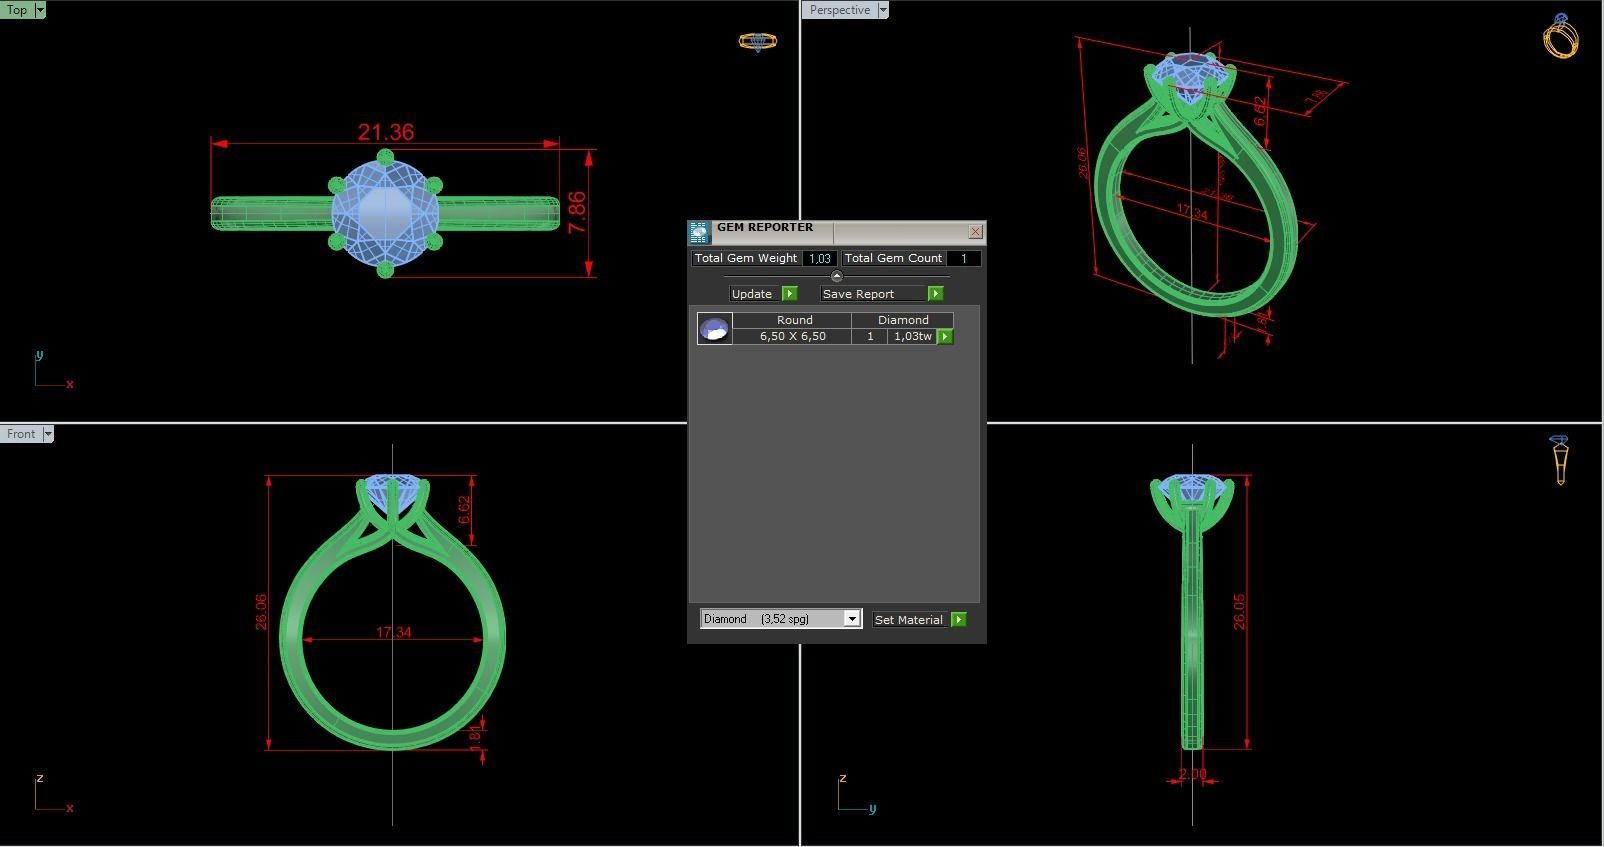The width and height of the screenshot is (1604, 847).
Task: Click the green arrow beside 1,03tw
Action: point(945,337)
